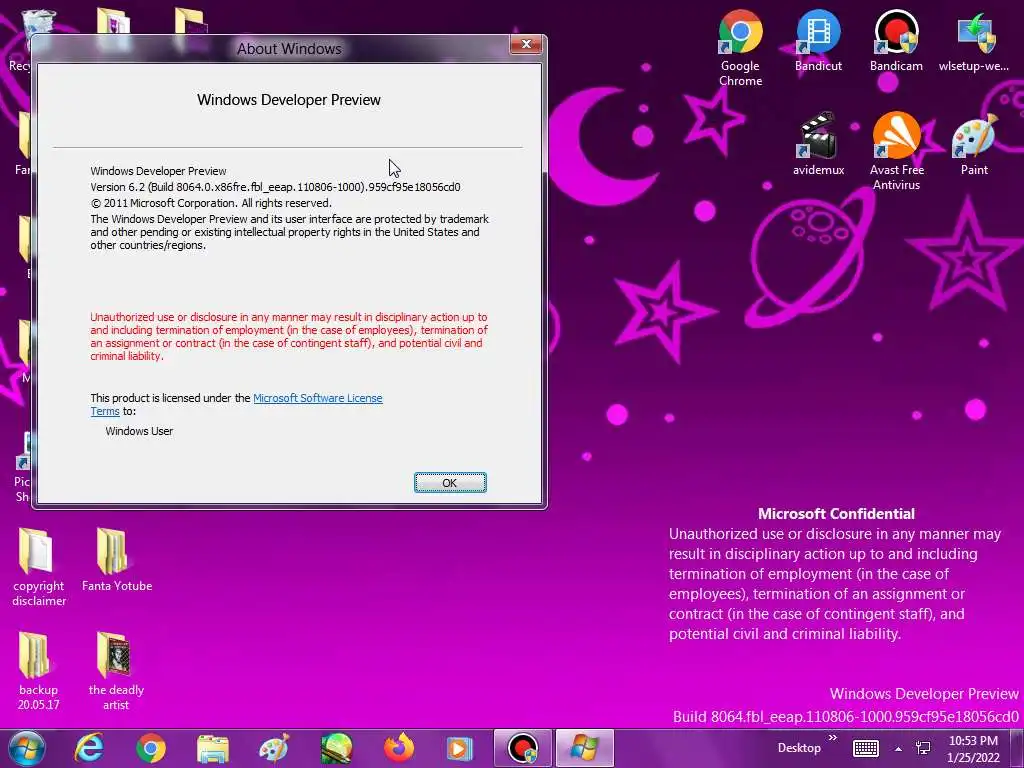Click the Desktop toolbar label
This screenshot has width=1024, height=768.
point(799,748)
